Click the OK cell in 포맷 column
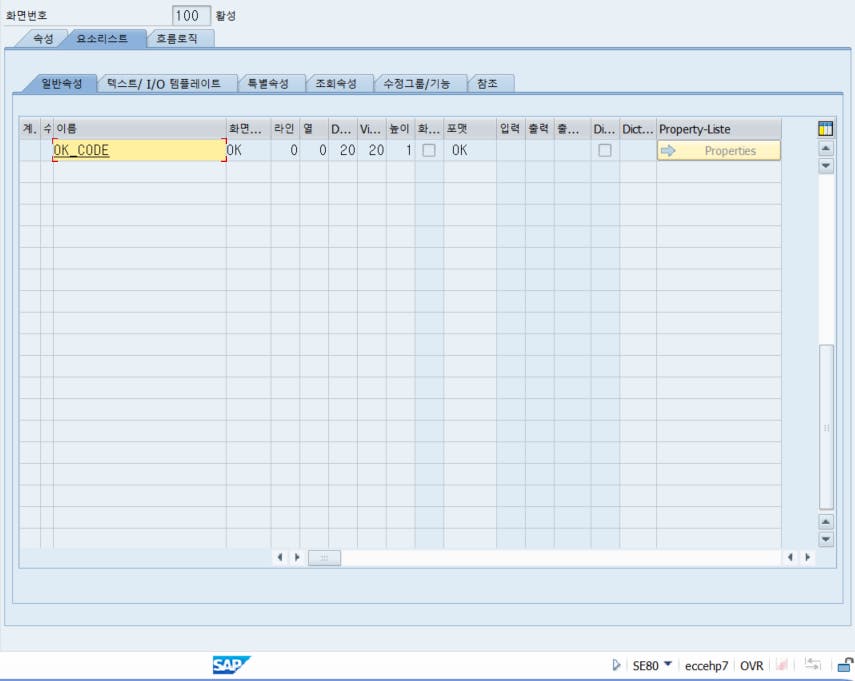855x681 pixels. pos(470,150)
